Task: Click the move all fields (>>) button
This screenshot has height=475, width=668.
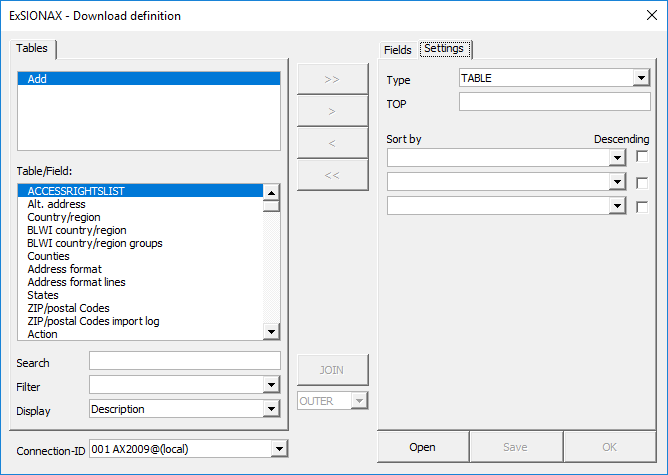Action: point(332,79)
